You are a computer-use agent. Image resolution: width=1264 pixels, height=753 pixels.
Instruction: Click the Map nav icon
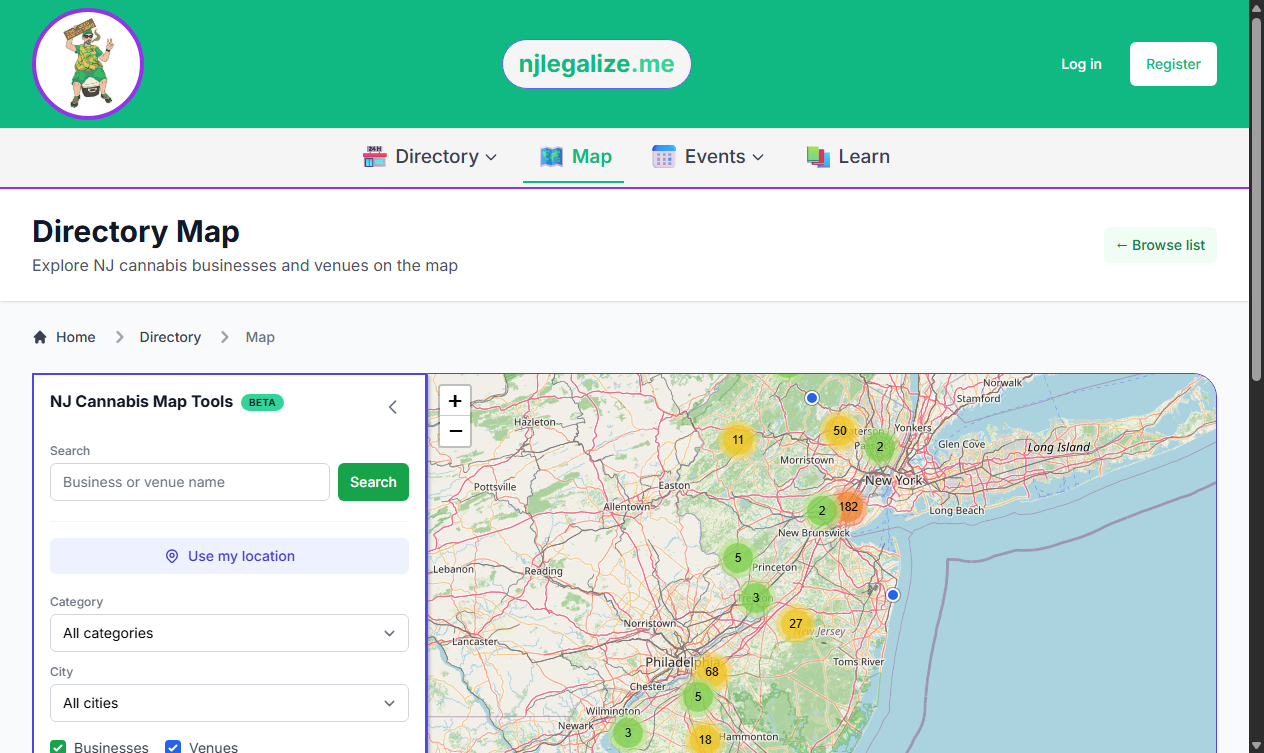pos(551,156)
